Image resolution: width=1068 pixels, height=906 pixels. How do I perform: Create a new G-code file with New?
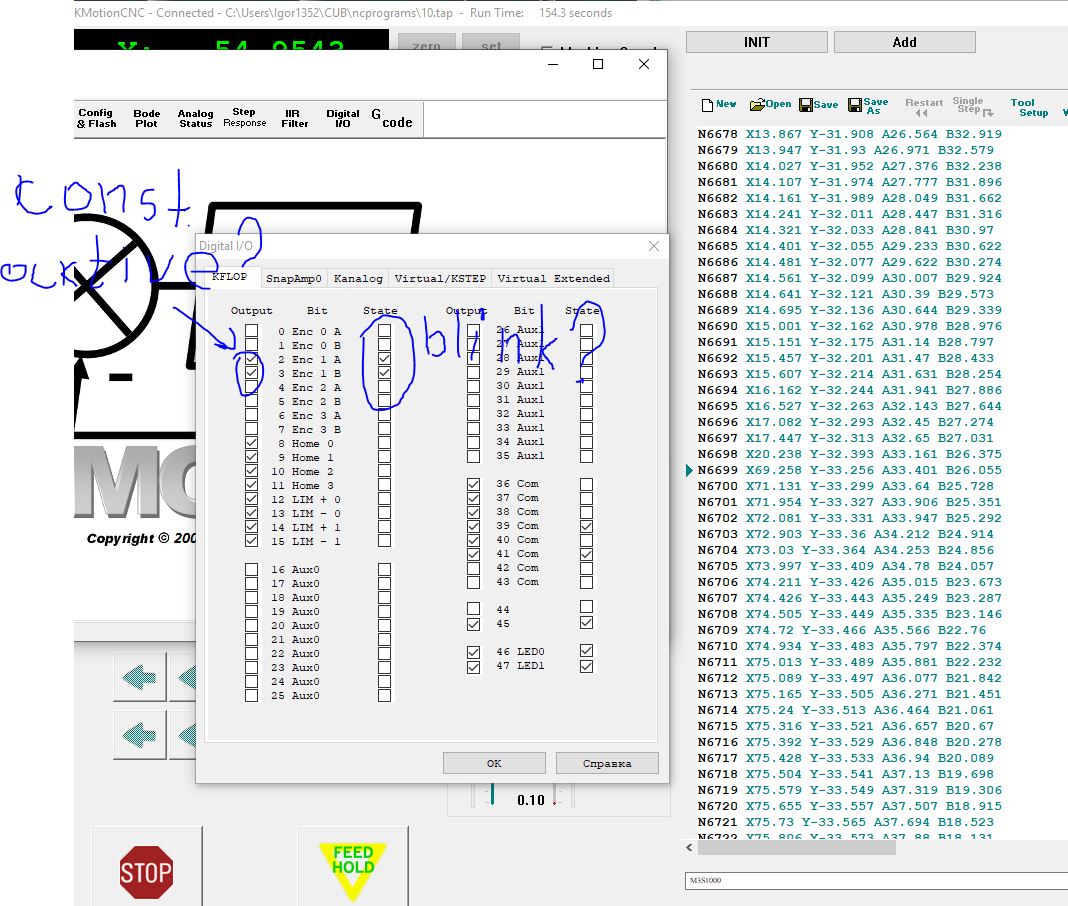(x=719, y=104)
